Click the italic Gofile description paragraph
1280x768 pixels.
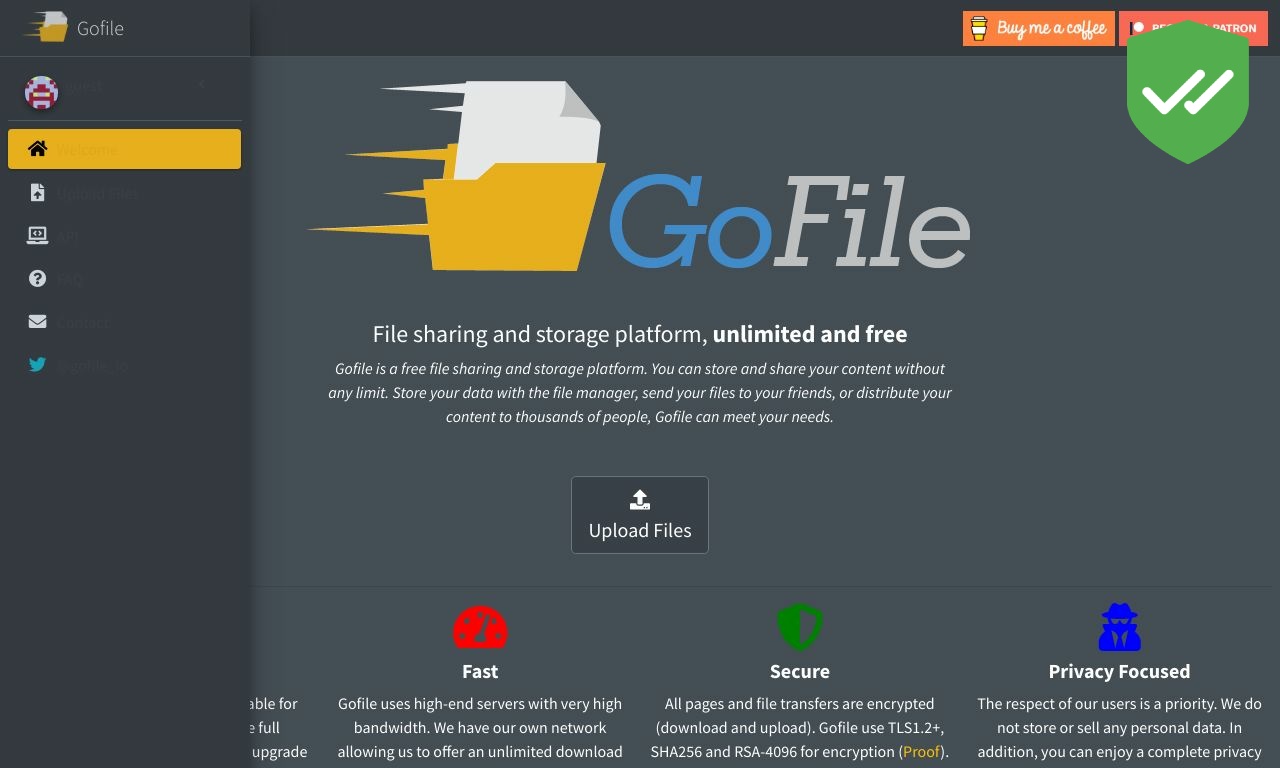click(x=640, y=393)
